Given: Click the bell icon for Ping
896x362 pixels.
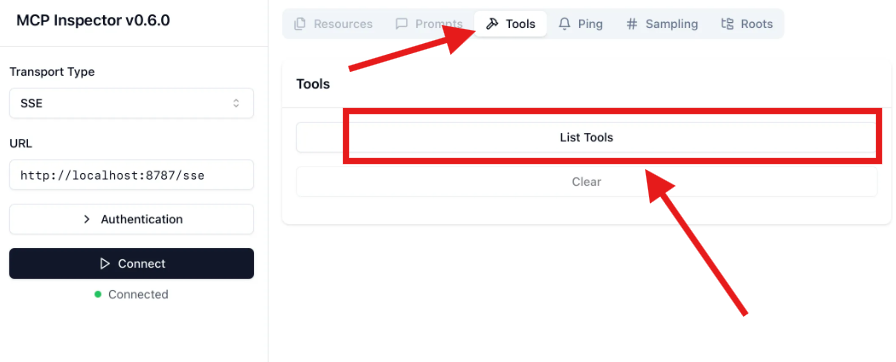Looking at the screenshot, I should click(x=565, y=24).
